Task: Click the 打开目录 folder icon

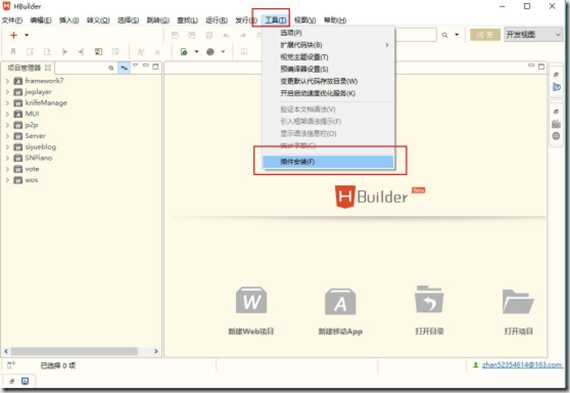Action: [x=429, y=299]
